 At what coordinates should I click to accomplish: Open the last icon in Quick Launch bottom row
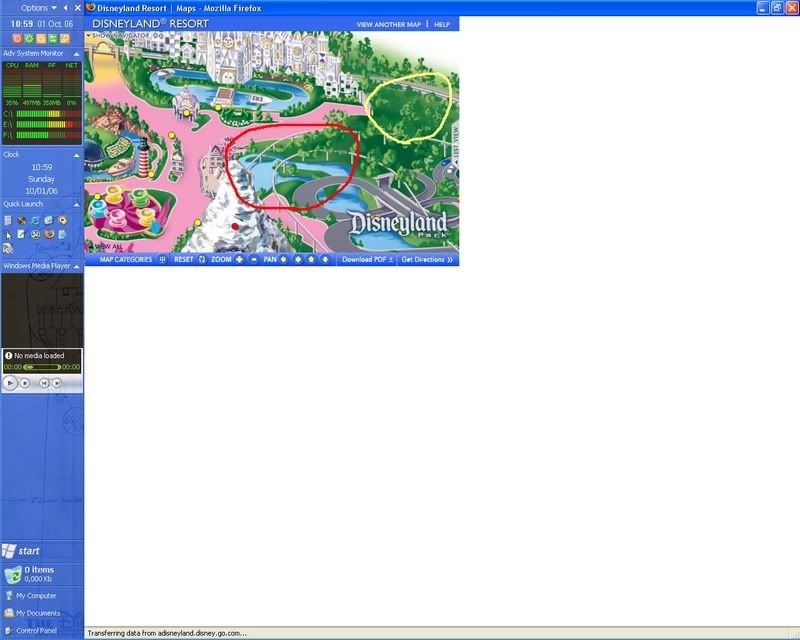click(x=8, y=249)
